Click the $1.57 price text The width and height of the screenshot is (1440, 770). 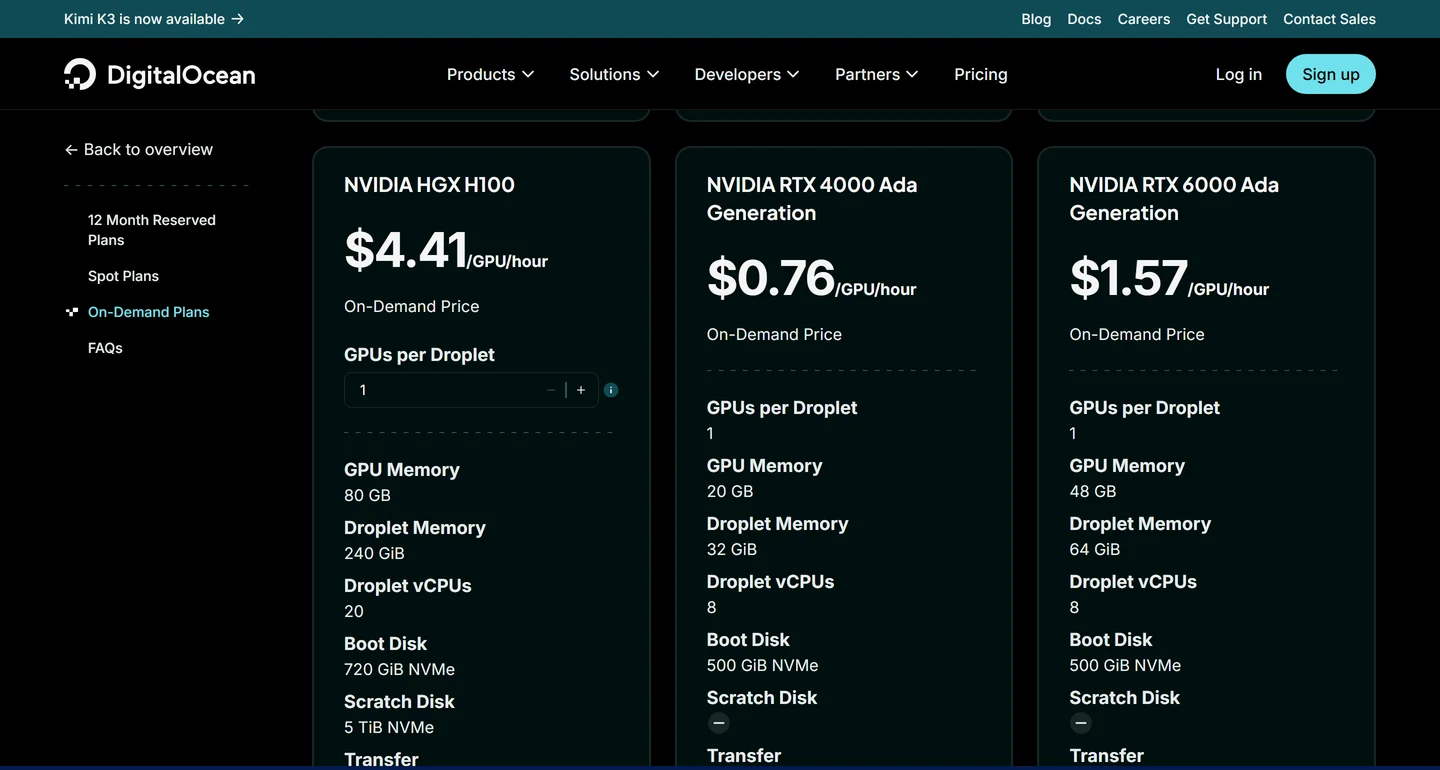pos(1129,278)
